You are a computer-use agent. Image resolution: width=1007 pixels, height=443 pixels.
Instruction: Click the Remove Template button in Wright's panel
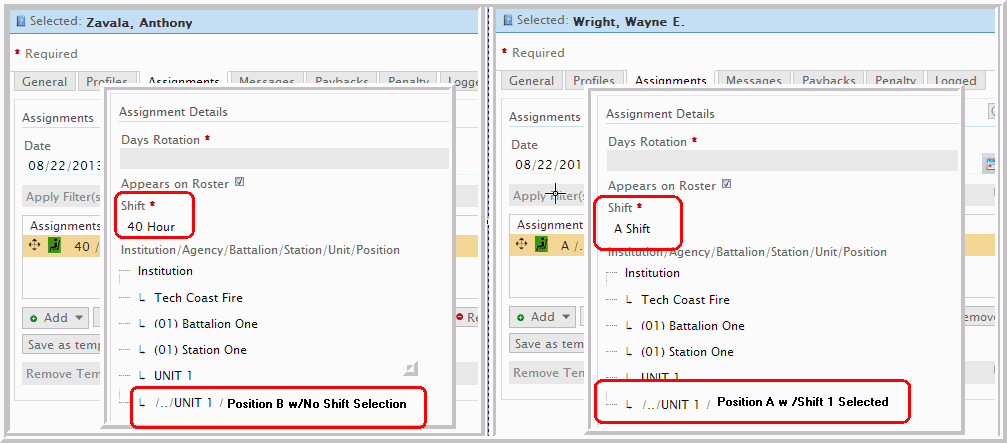point(549,373)
